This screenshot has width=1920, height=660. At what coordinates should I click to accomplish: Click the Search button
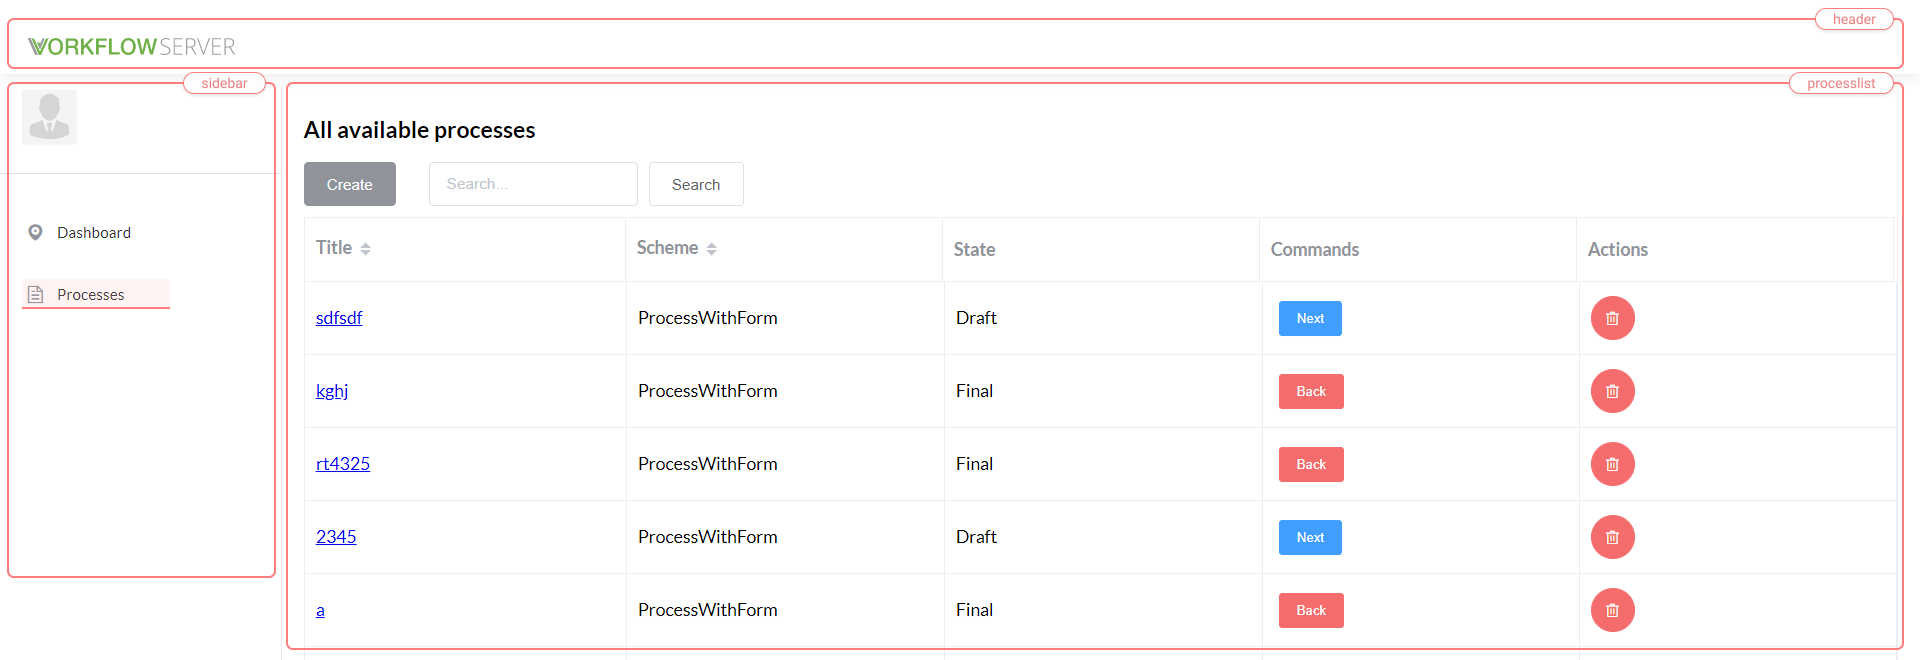coord(696,184)
